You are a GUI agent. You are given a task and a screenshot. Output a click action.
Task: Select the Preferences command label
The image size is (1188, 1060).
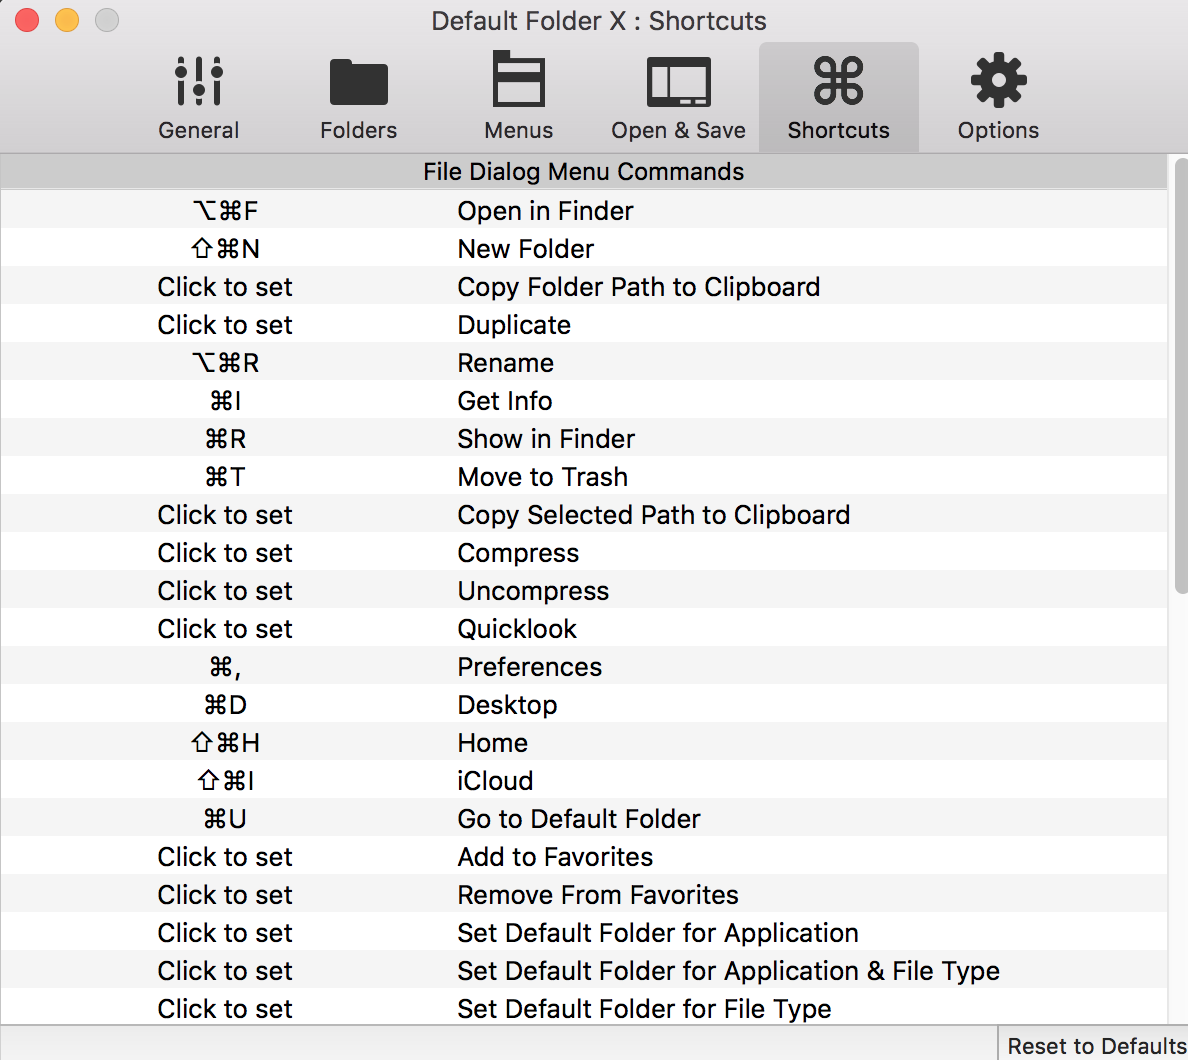(x=529, y=667)
